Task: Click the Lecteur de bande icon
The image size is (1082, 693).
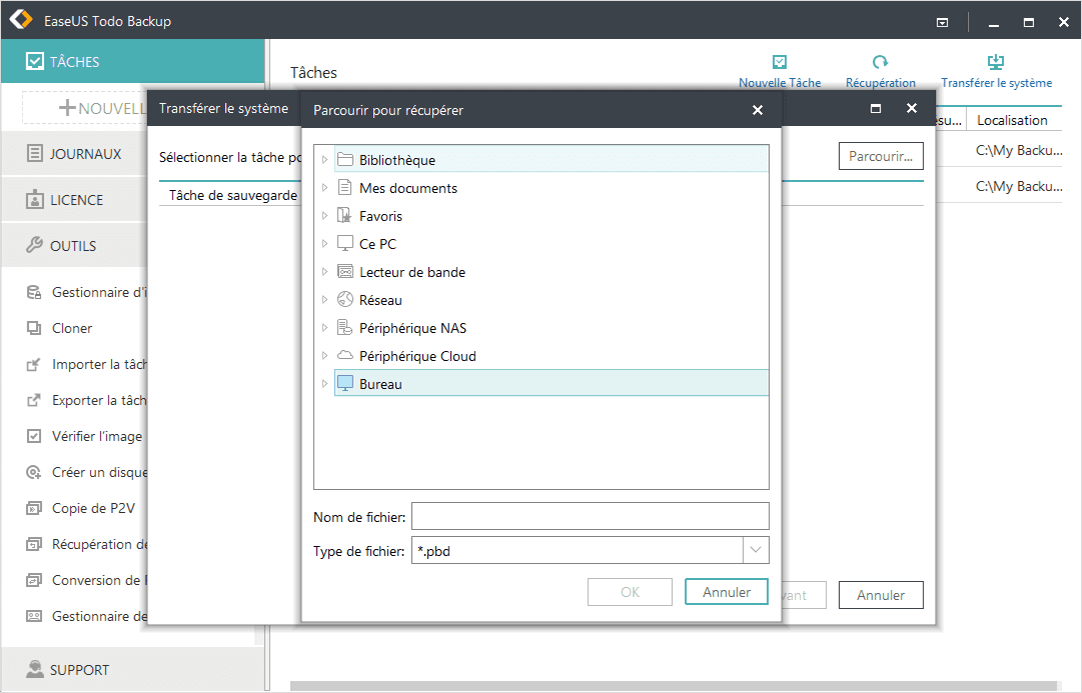Action: [345, 272]
